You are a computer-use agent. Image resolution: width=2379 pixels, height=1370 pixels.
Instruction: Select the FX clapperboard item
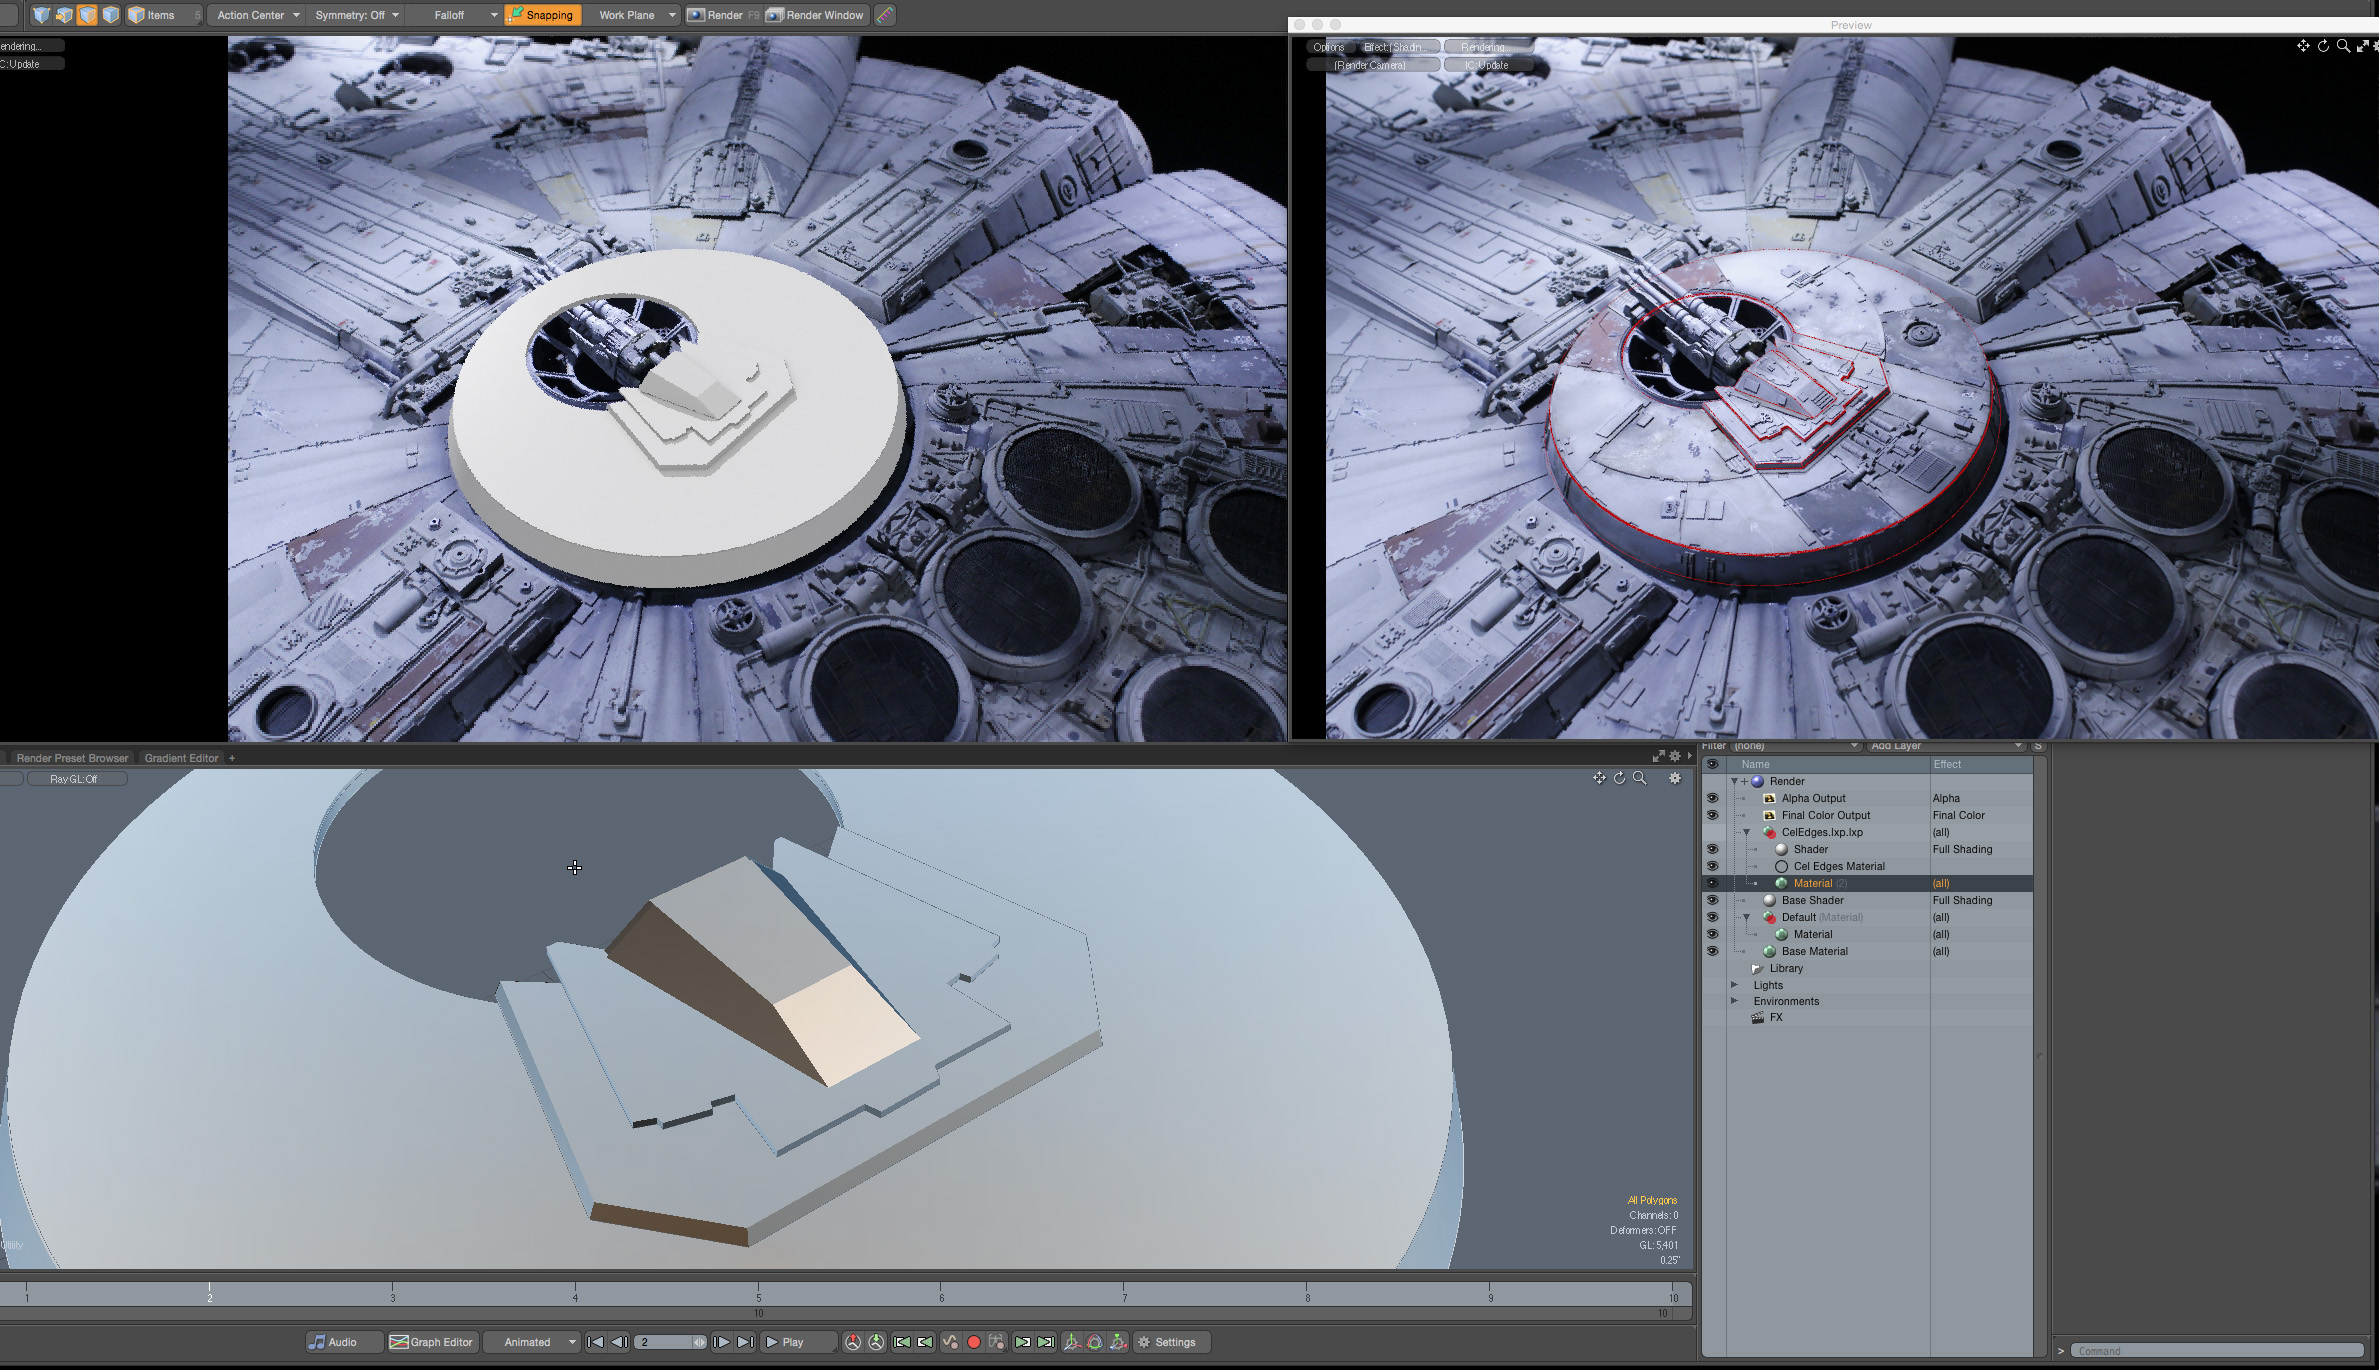[x=1767, y=1017]
